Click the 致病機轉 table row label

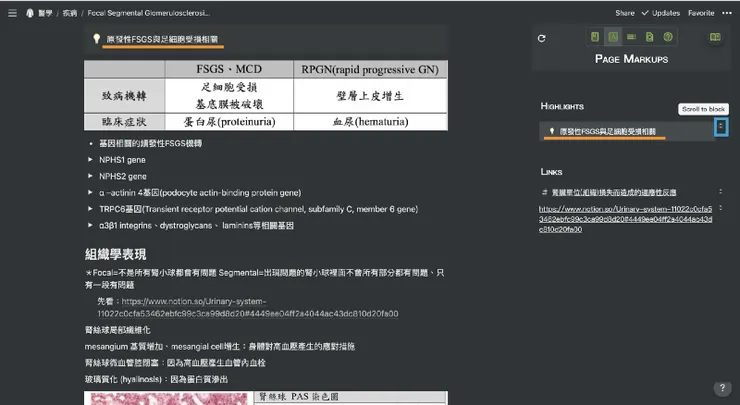125,96
